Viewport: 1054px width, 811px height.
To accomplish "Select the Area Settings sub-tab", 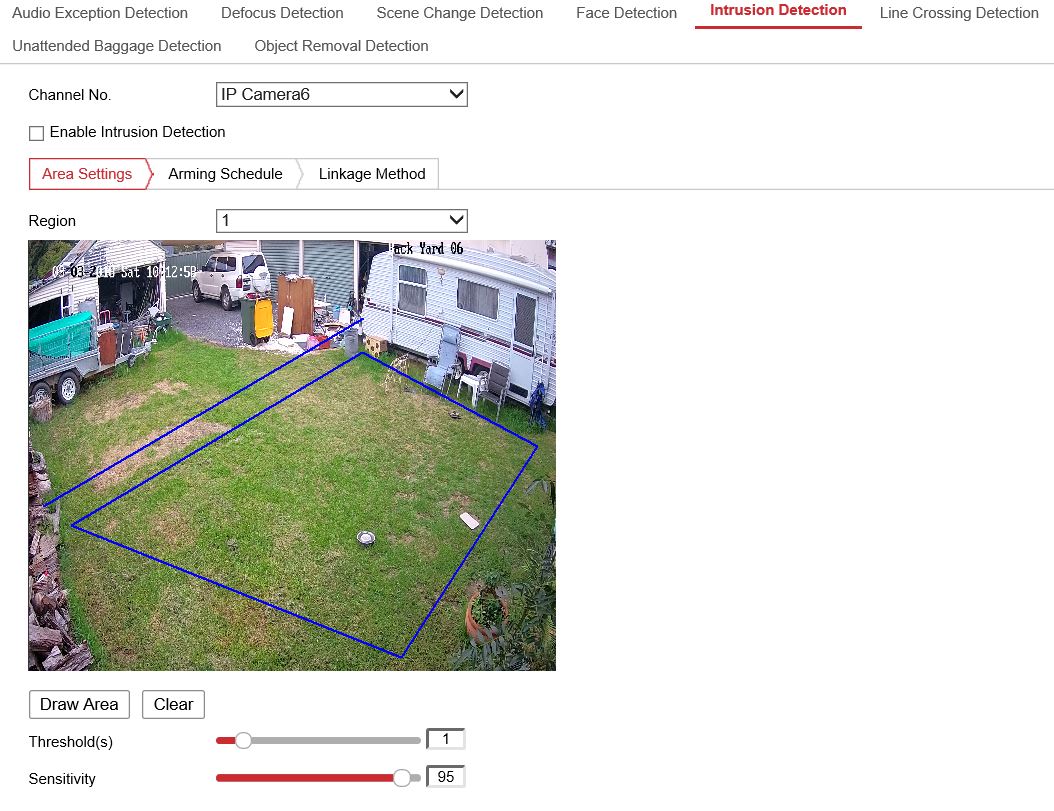I will 87,174.
